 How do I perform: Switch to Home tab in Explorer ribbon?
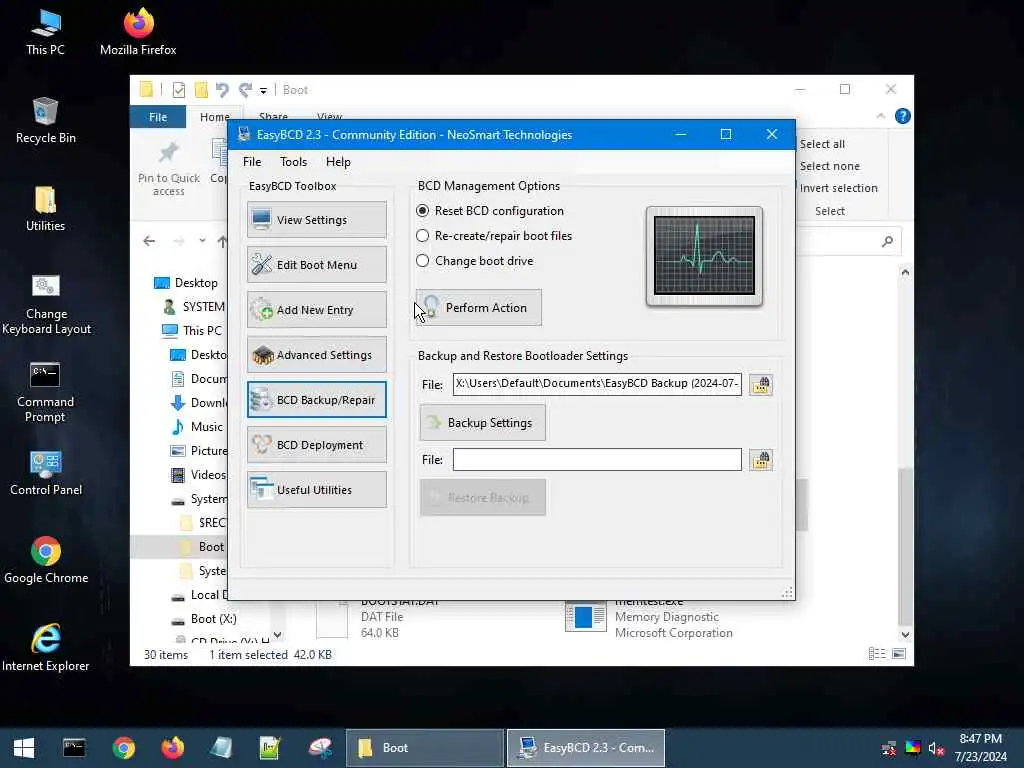215,117
